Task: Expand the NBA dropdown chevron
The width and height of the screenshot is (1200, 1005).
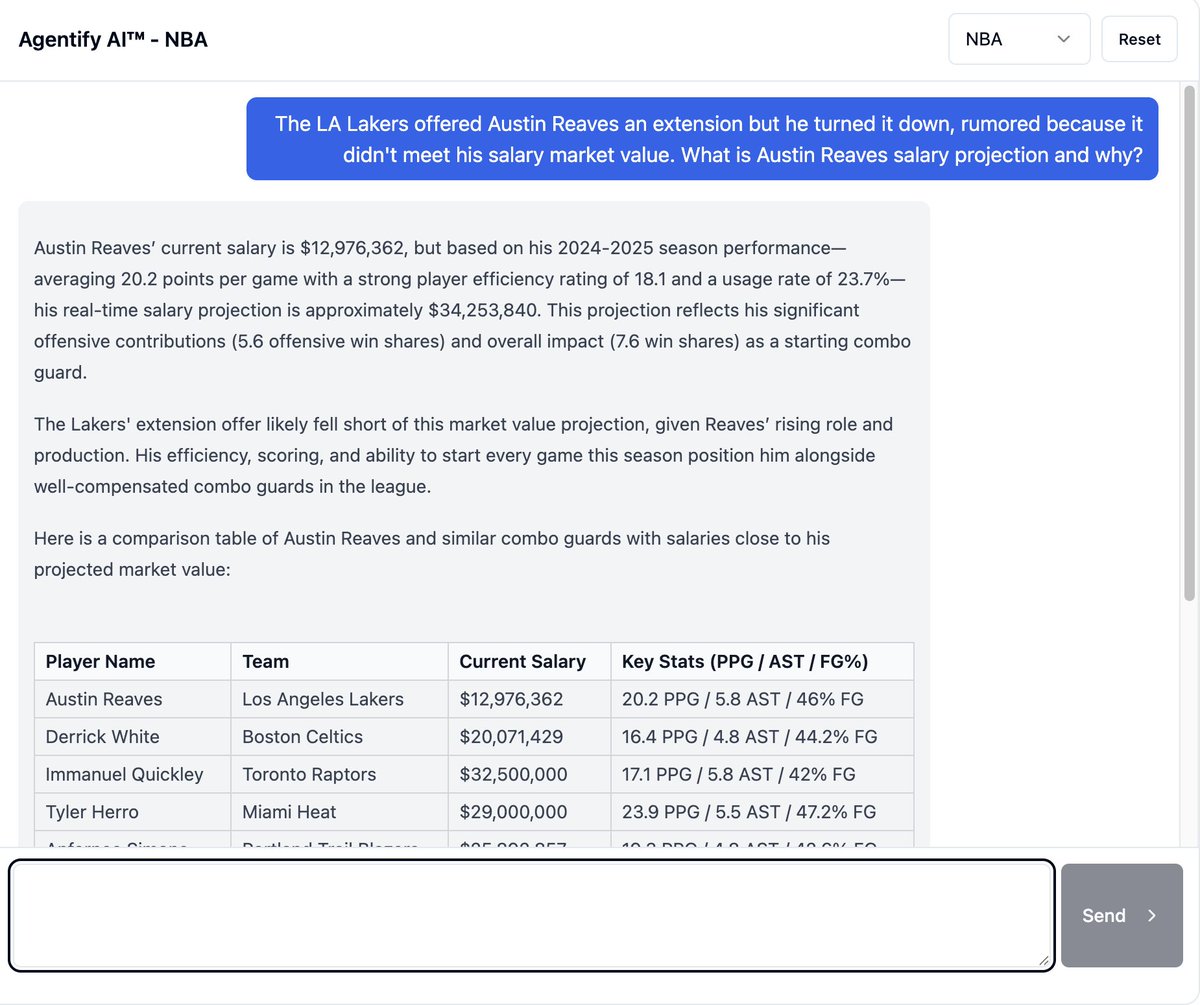Action: pyautogui.click(x=1063, y=39)
